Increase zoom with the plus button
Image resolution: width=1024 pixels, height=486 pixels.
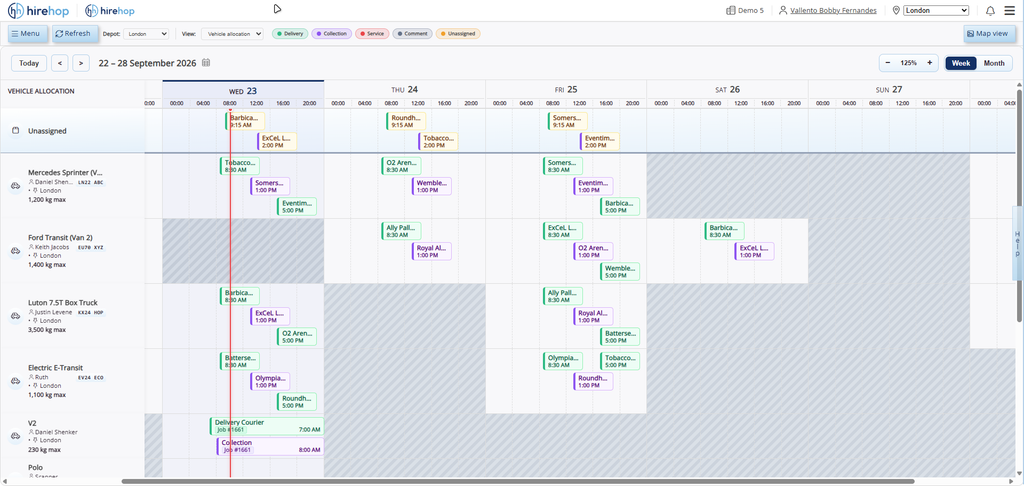[929, 63]
